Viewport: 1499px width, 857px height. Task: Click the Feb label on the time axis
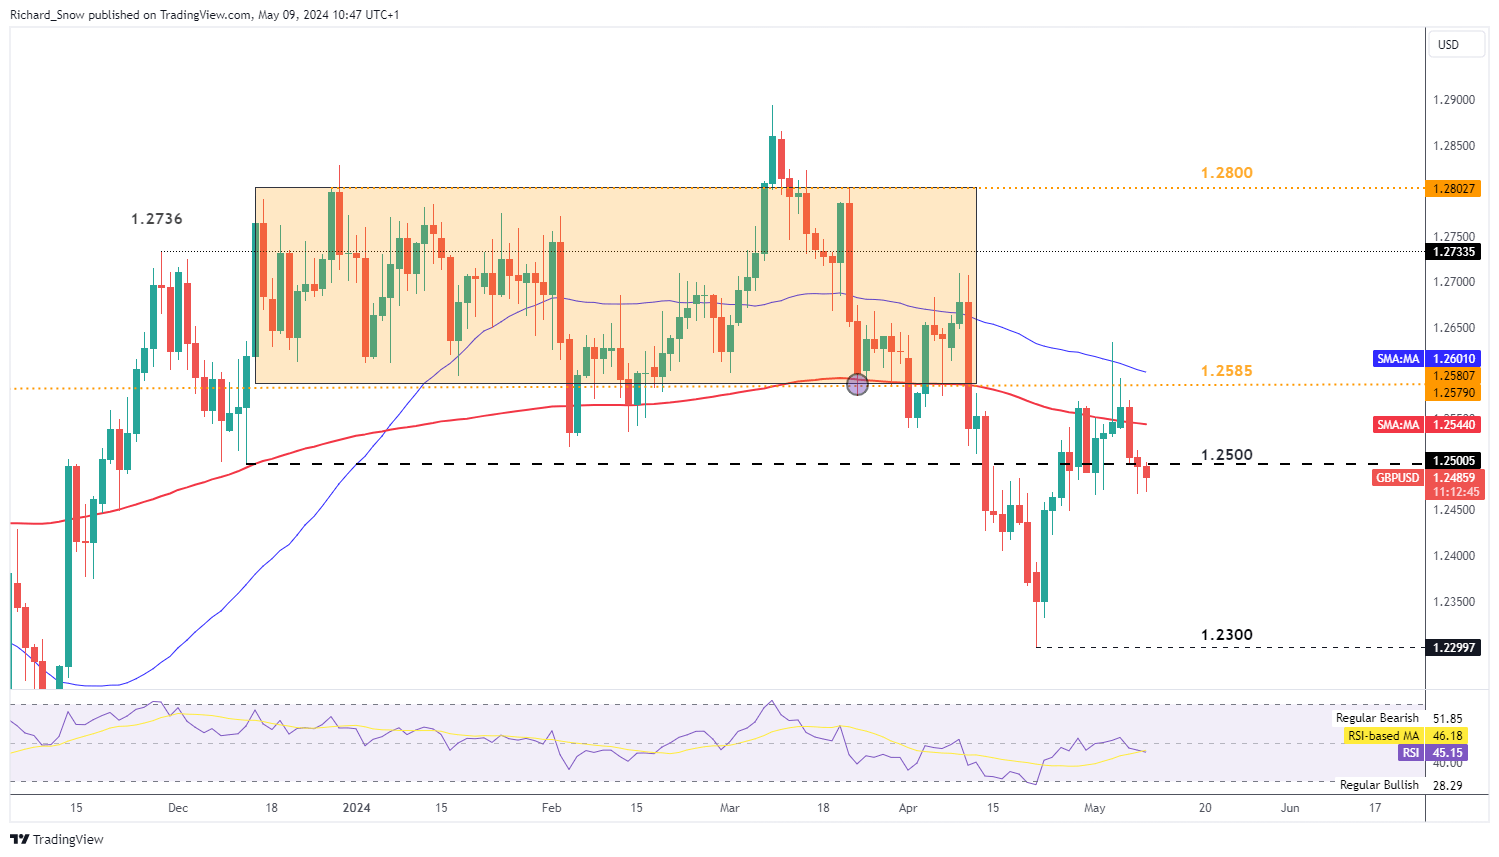[551, 808]
